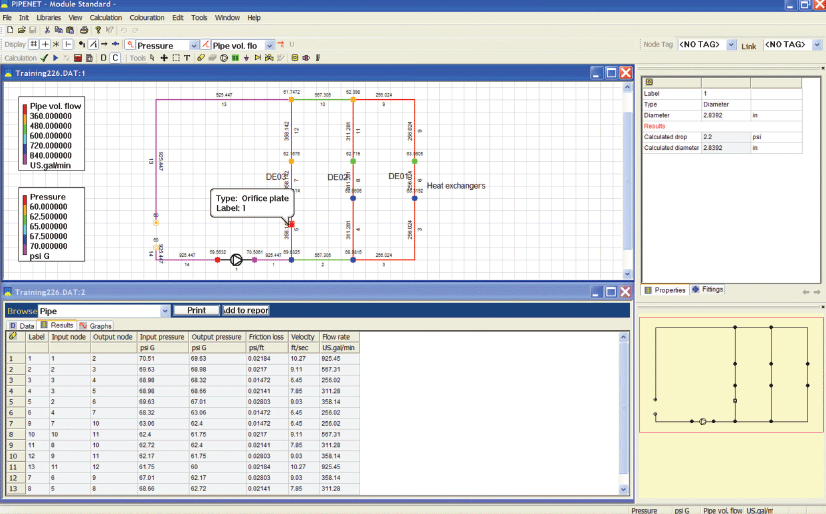Screen dimensions: 826x514
Task: Toggle link label display button
Action: click(x=93, y=44)
